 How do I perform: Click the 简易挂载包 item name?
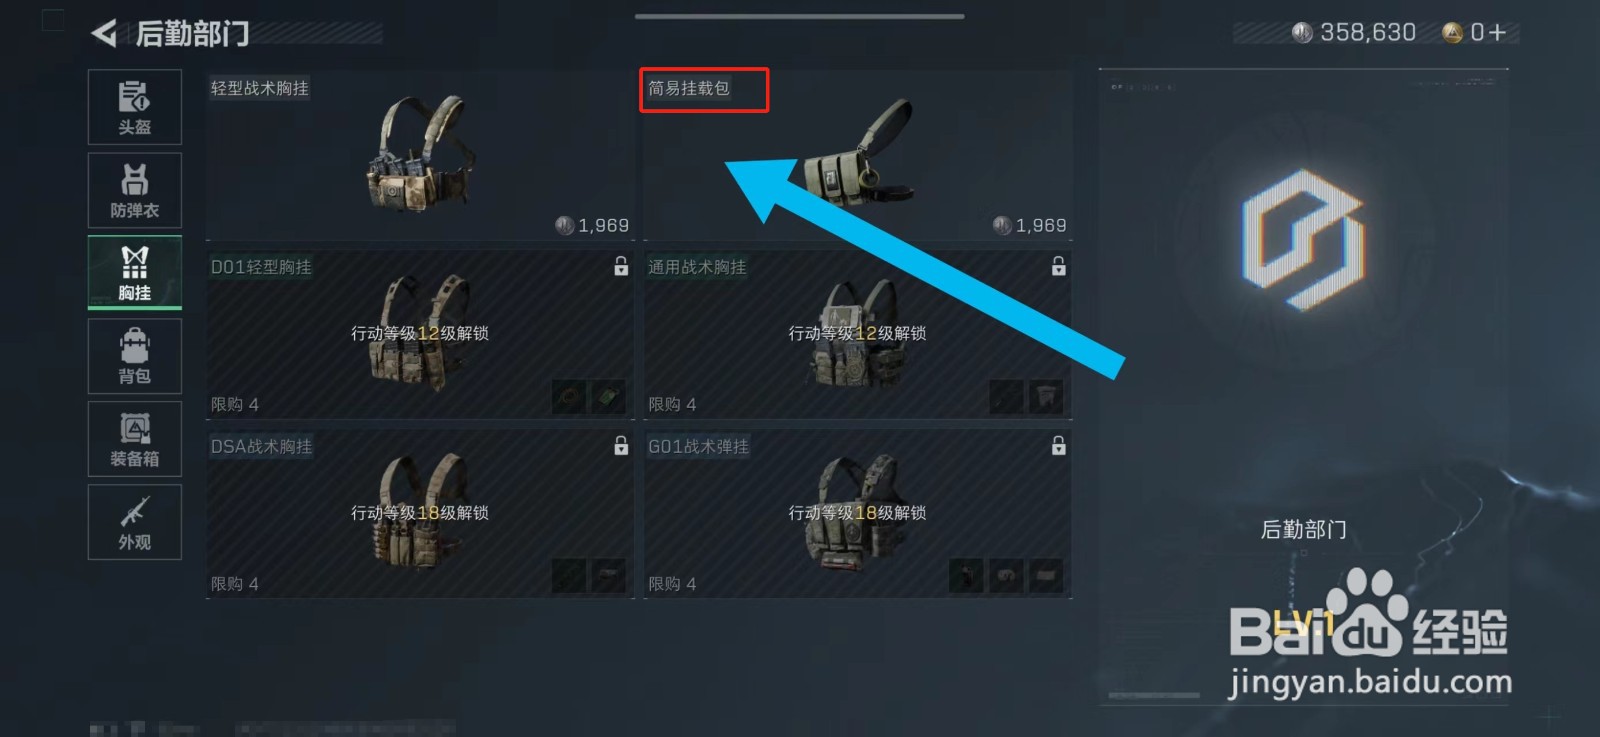point(689,88)
